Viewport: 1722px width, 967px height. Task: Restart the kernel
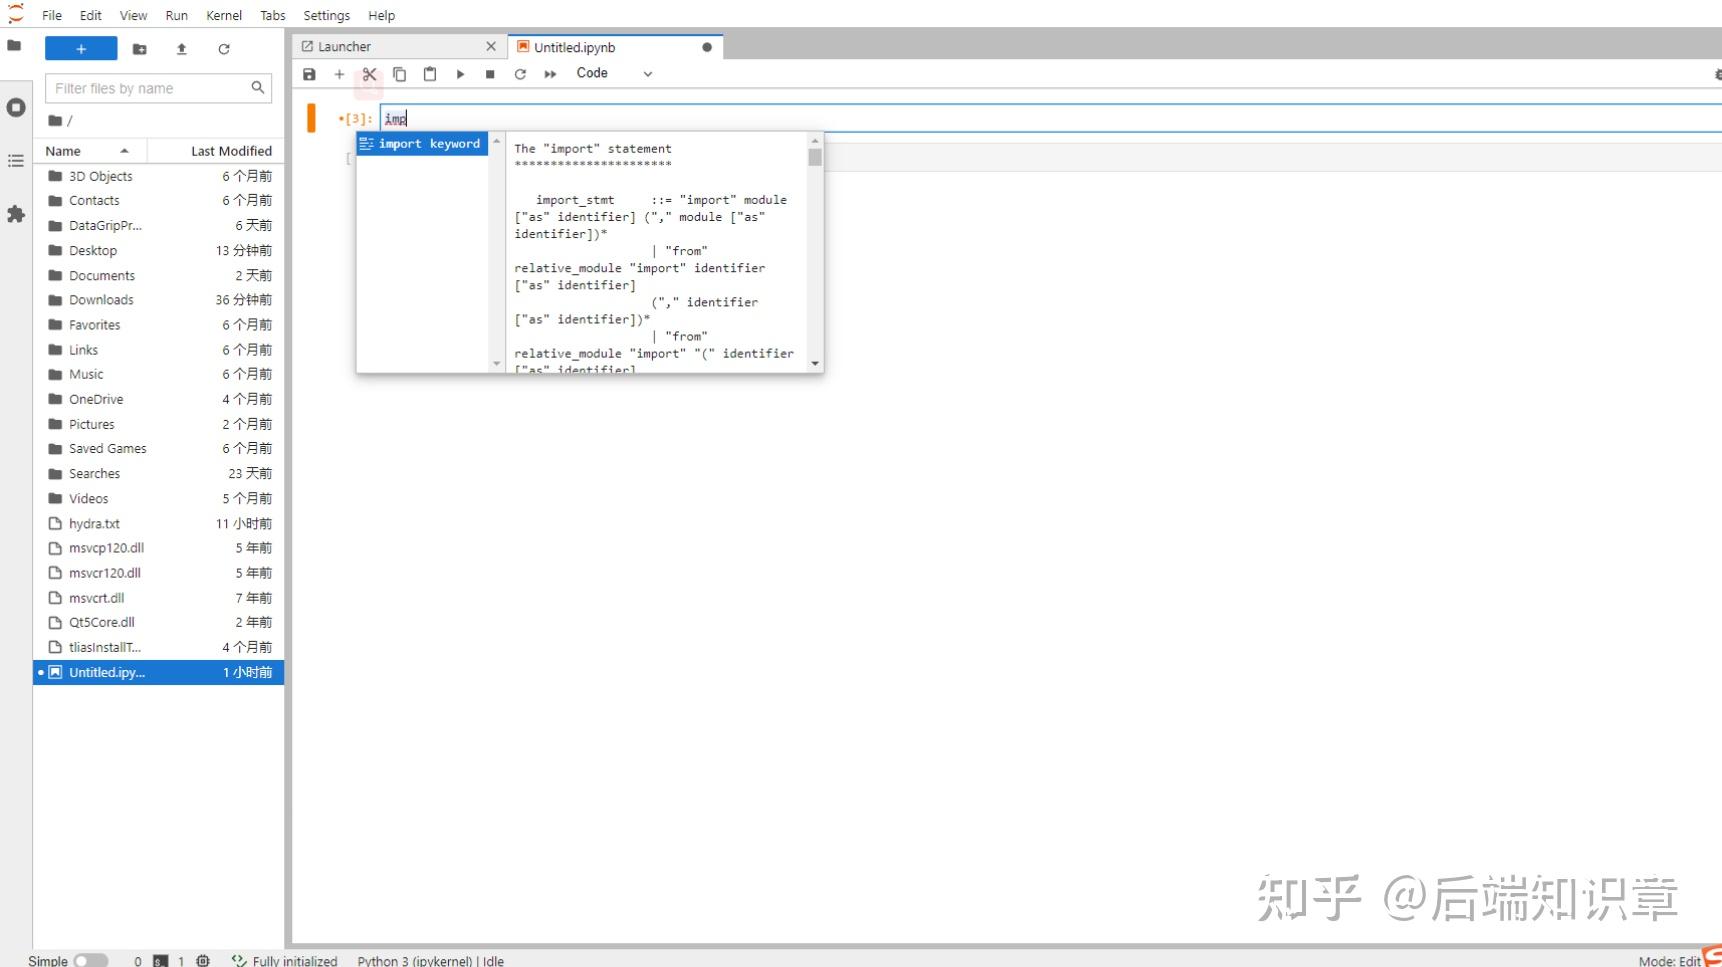point(520,74)
